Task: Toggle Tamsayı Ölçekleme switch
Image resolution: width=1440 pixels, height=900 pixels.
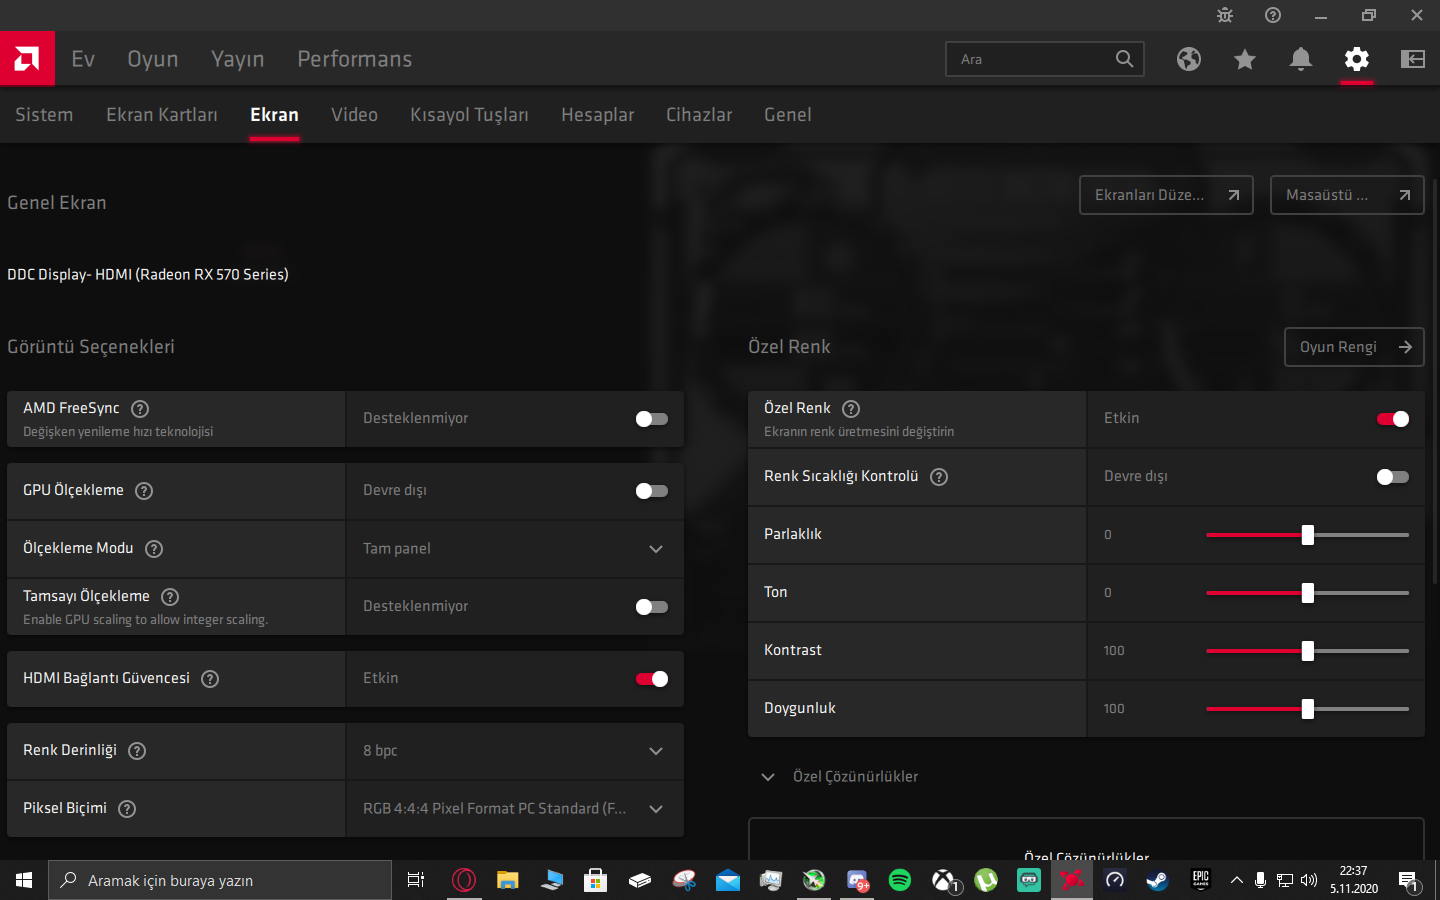Action: tap(652, 607)
